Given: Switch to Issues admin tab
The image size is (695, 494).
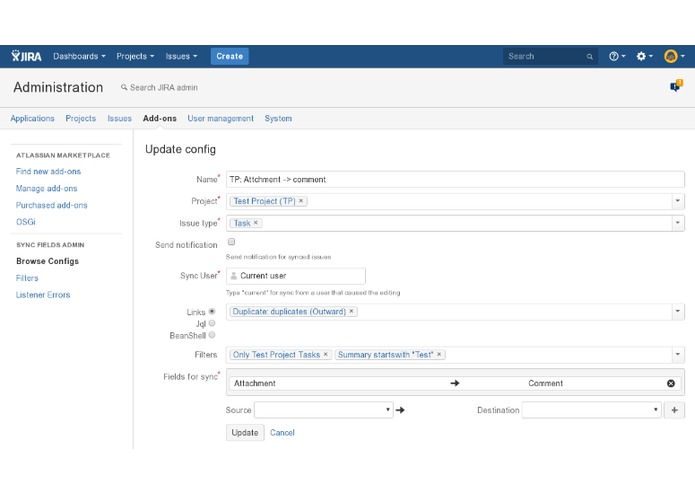Looking at the screenshot, I should pyautogui.click(x=120, y=118).
